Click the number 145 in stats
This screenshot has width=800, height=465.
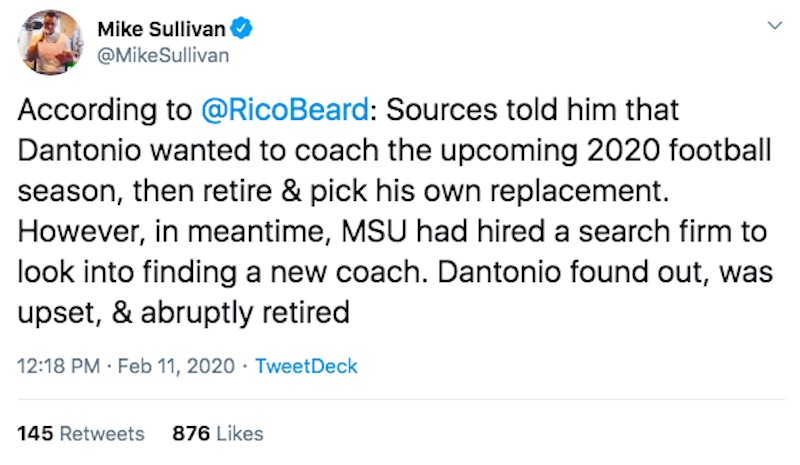pyautogui.click(x=35, y=433)
